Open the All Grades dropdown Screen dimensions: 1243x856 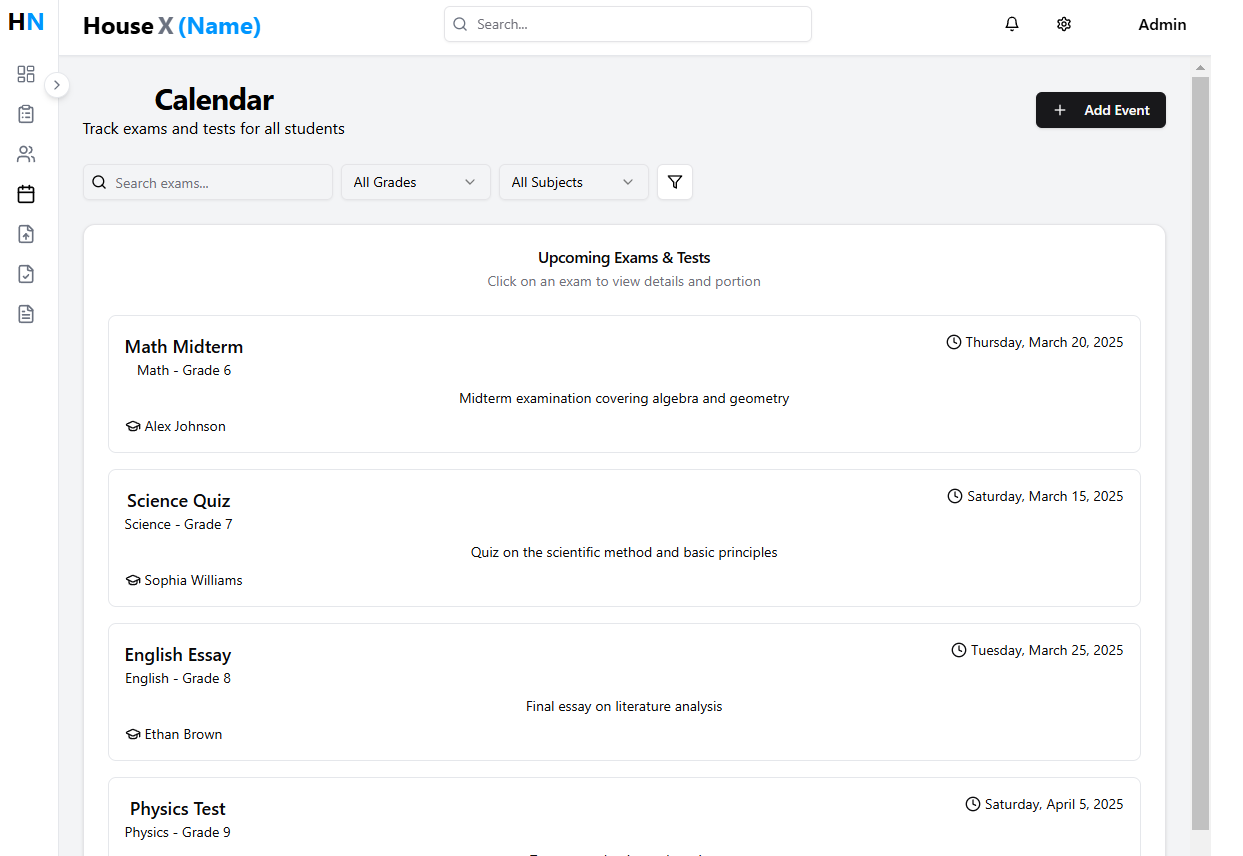point(416,182)
